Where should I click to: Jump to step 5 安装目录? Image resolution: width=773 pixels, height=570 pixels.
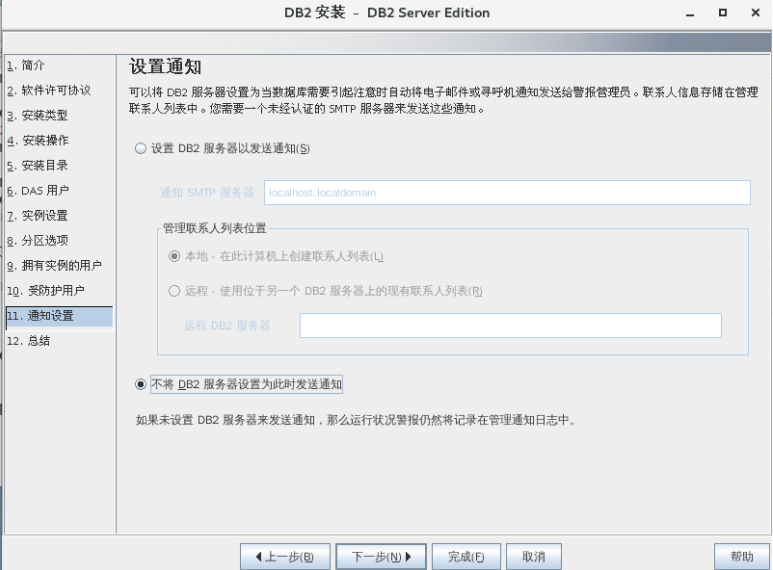37,165
